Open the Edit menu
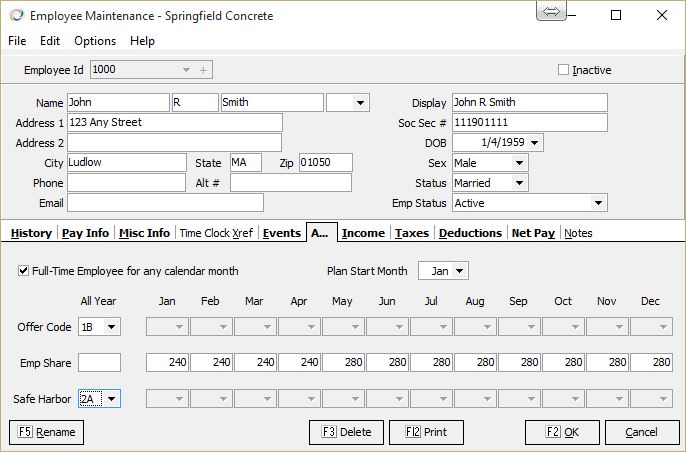The width and height of the screenshot is (686, 452). point(50,41)
